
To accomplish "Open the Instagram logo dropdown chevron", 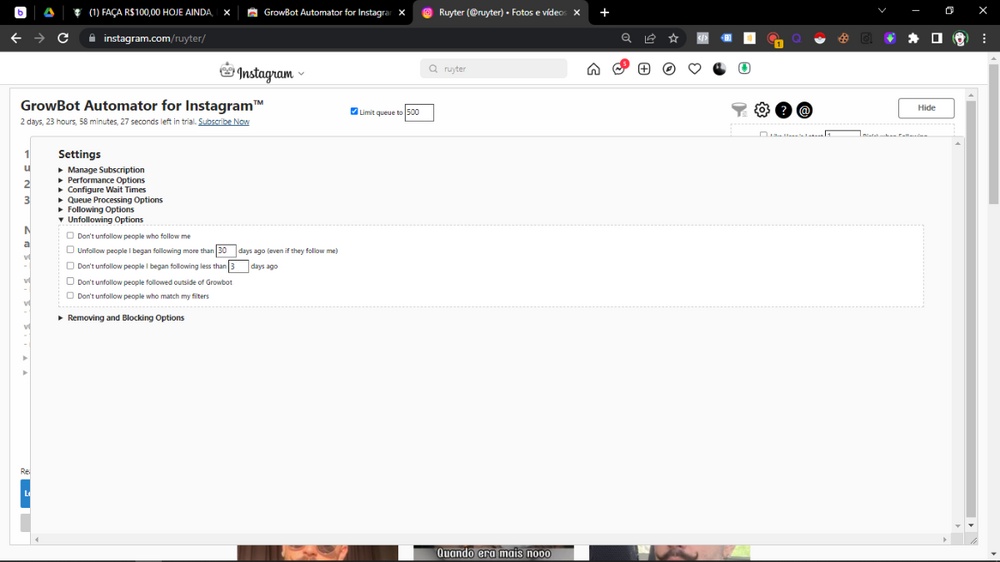I will [301, 74].
